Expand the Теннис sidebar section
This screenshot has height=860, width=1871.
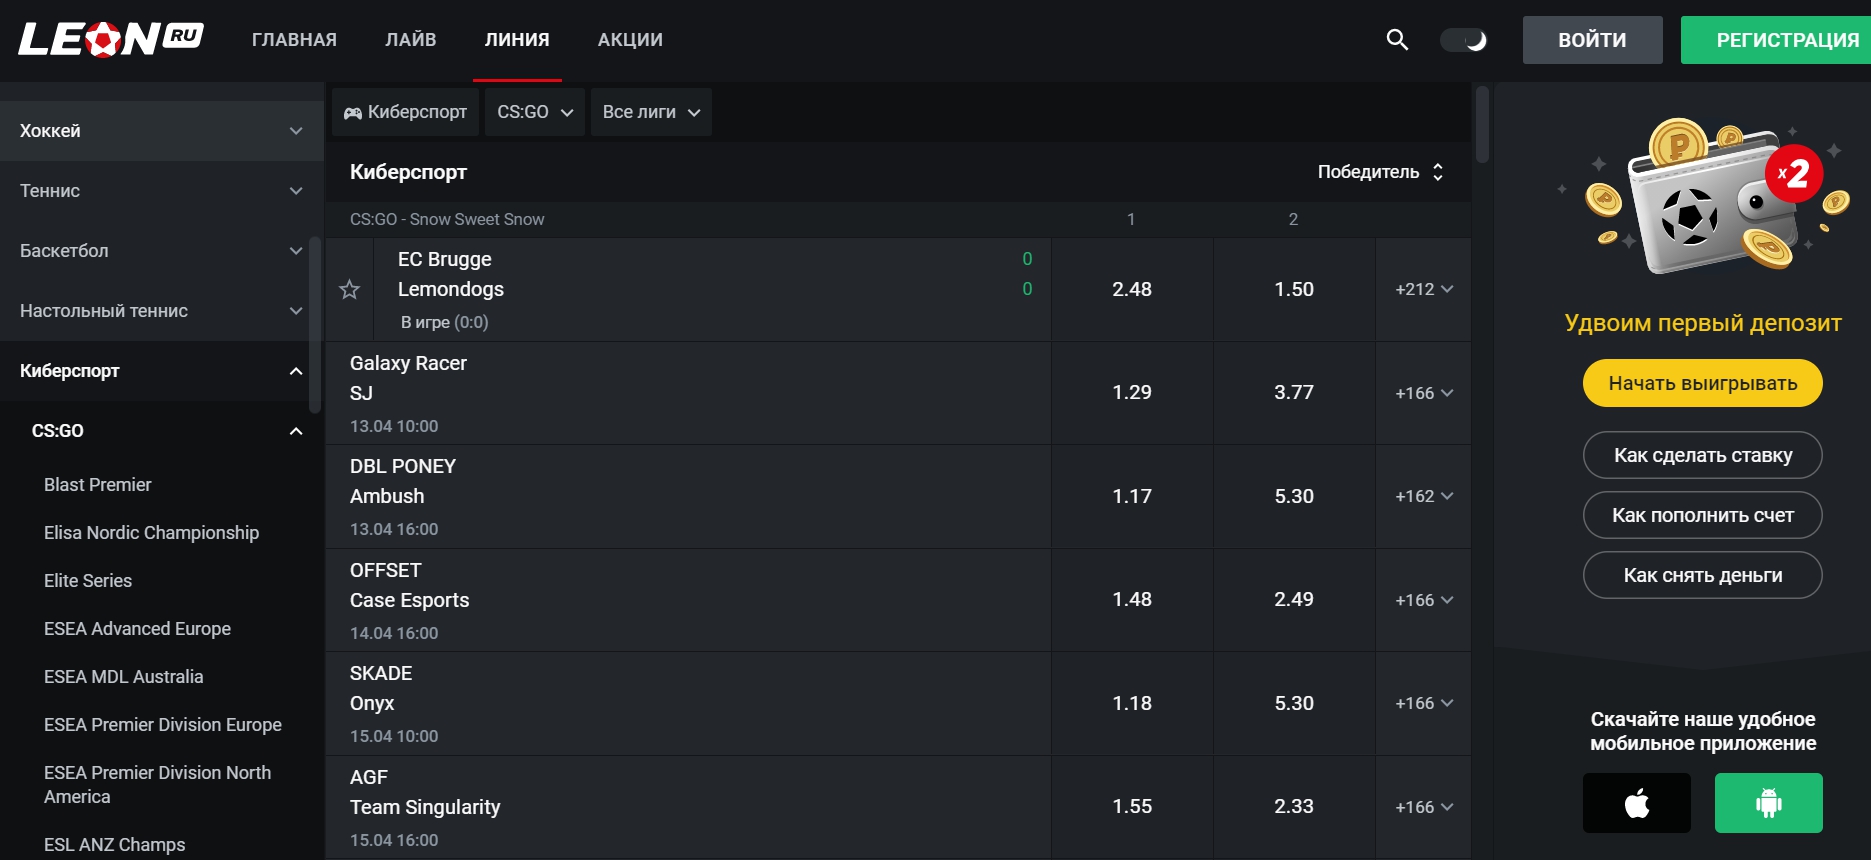pyautogui.click(x=161, y=191)
